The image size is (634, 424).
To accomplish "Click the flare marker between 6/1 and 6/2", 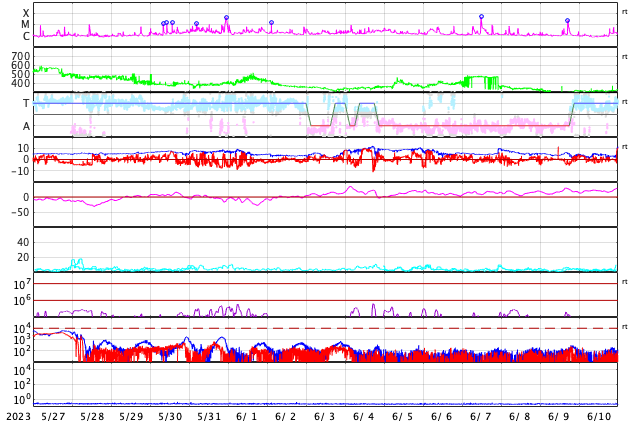I will point(271,23).
